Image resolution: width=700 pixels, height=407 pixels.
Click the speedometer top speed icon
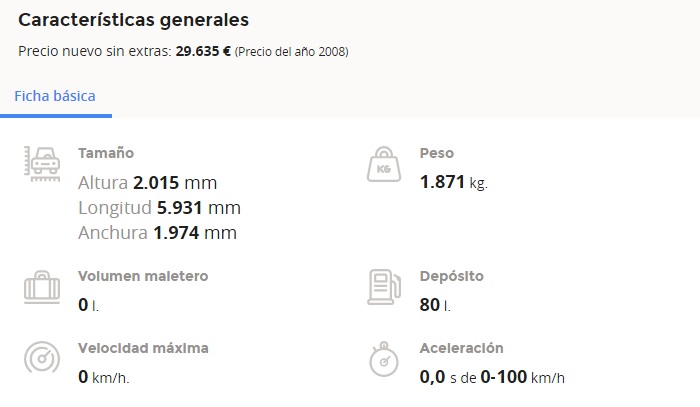pos(42,357)
